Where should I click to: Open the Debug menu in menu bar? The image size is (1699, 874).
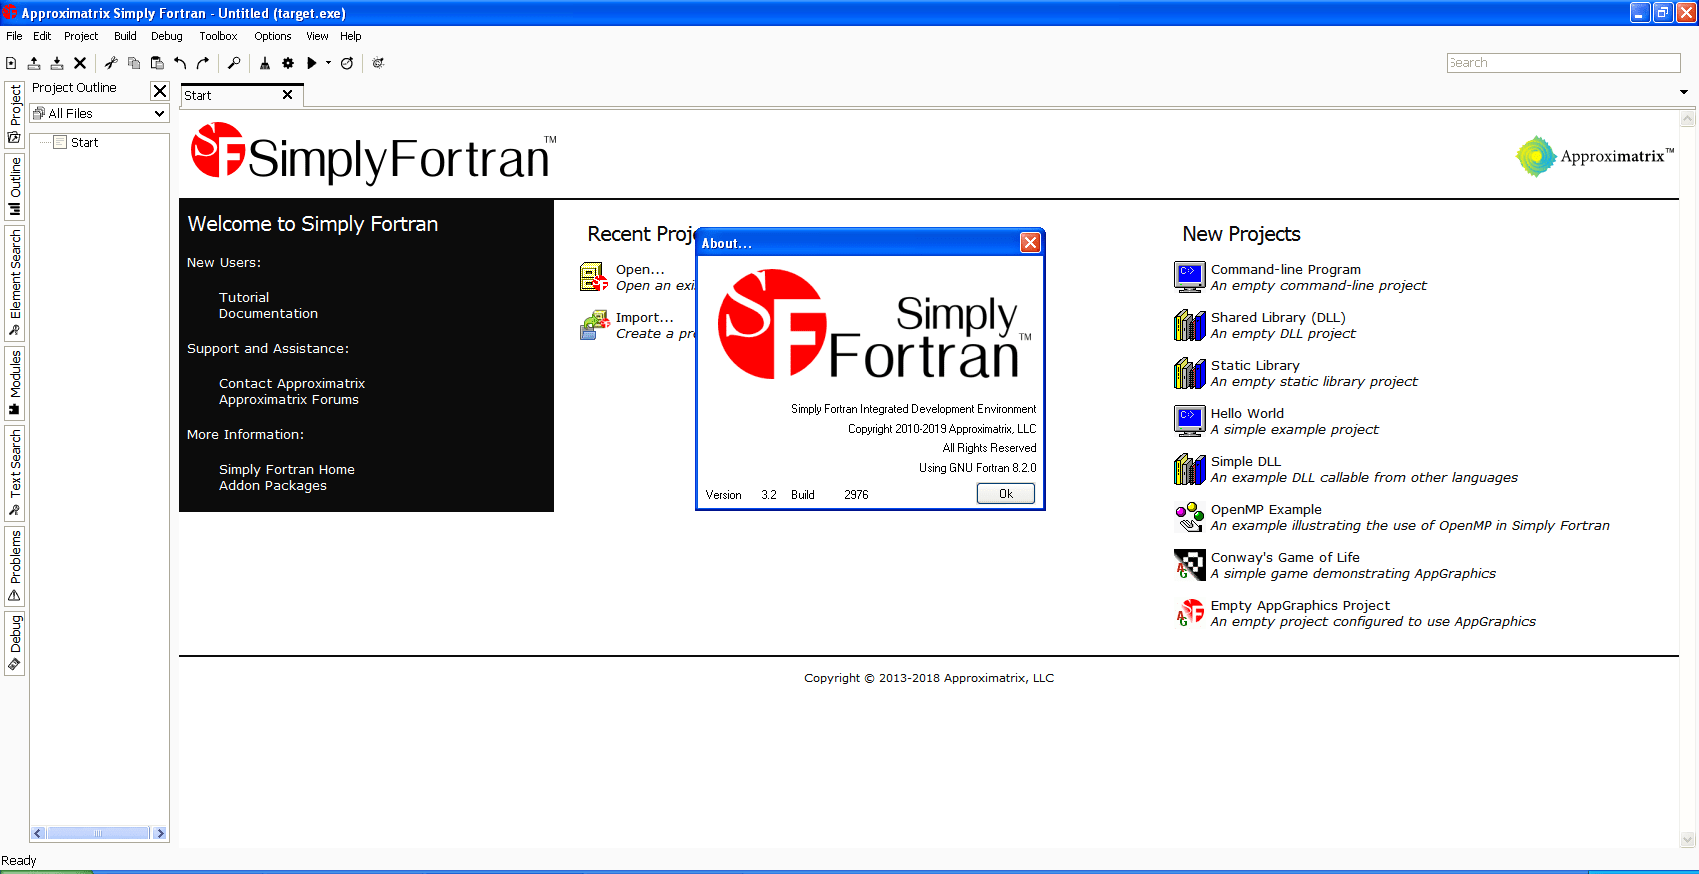click(x=167, y=36)
